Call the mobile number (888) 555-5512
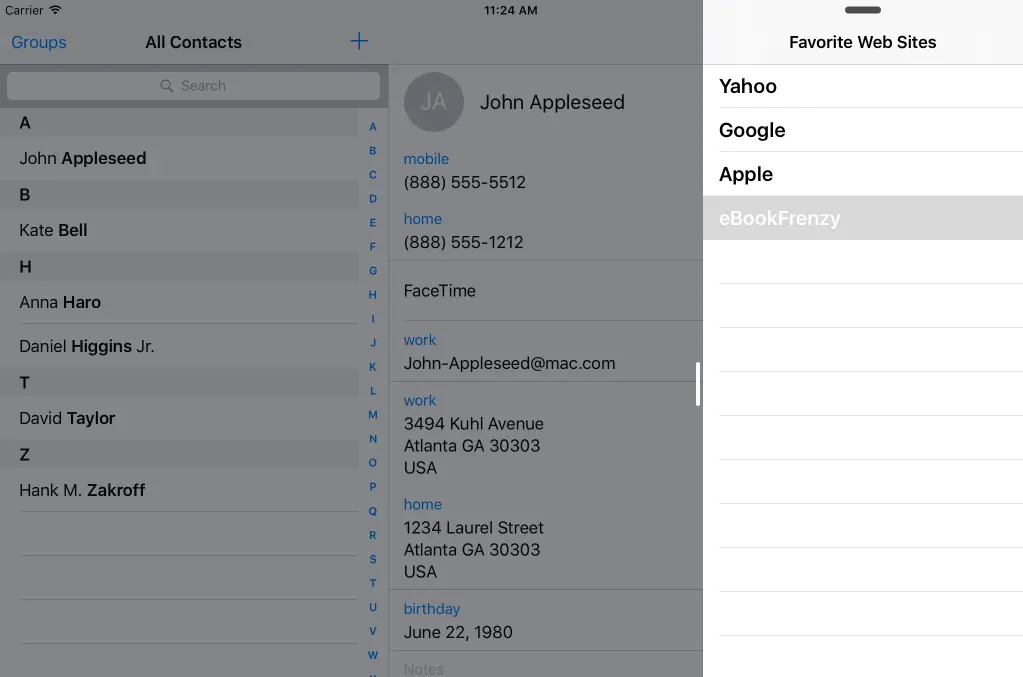Image resolution: width=1023 pixels, height=677 pixels. tap(464, 182)
